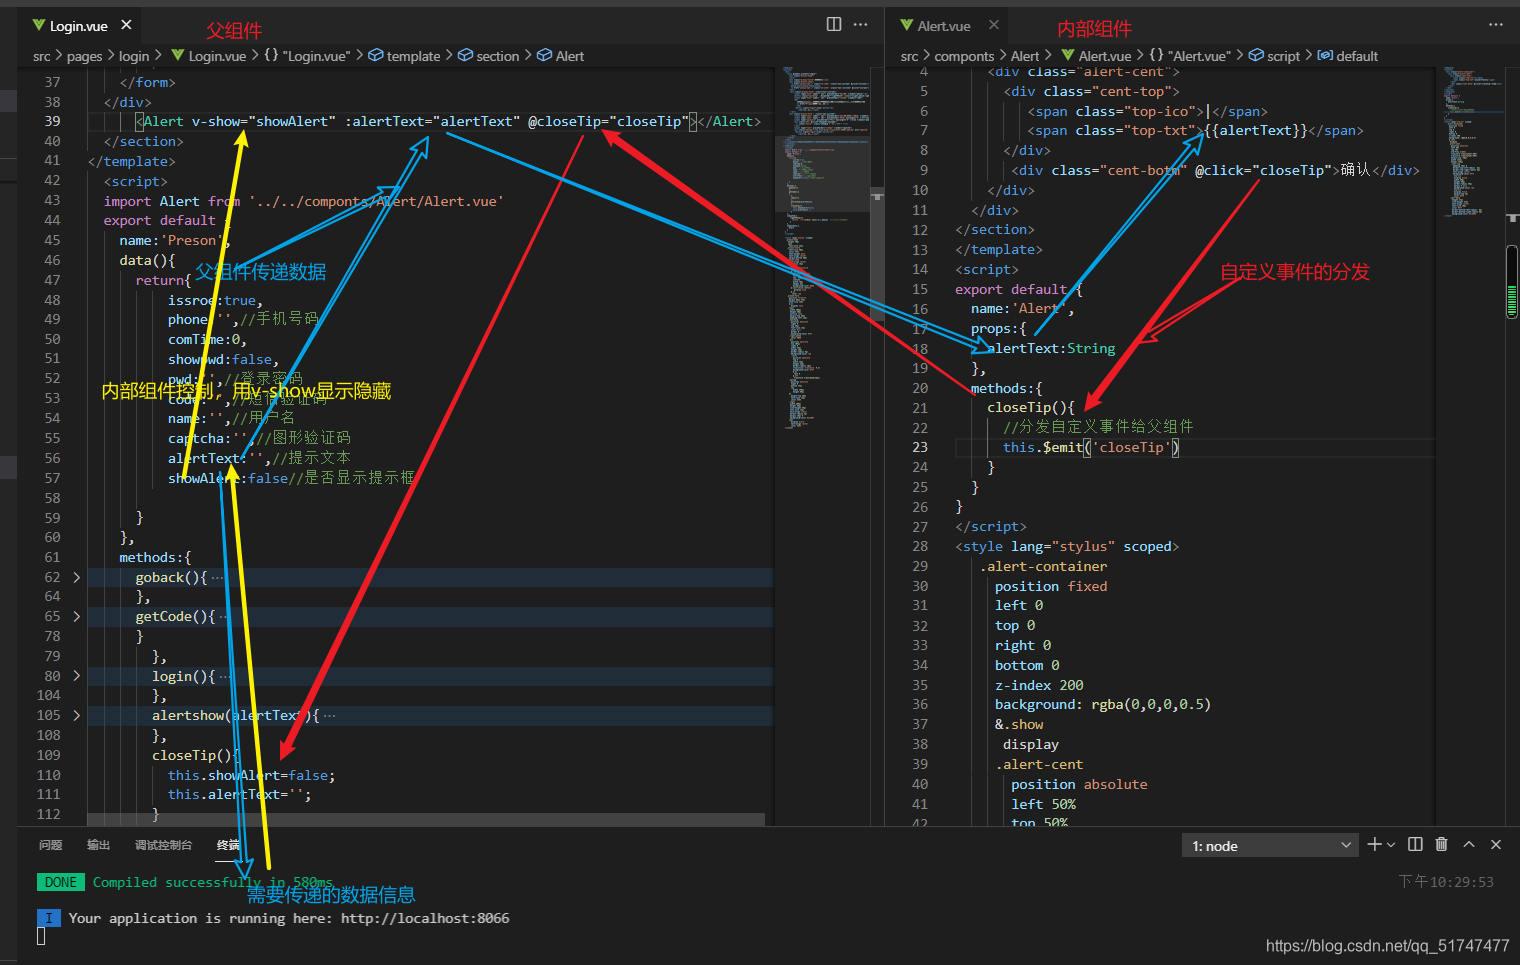
Task: Click line number 39 in Login.vue
Action: (x=52, y=121)
